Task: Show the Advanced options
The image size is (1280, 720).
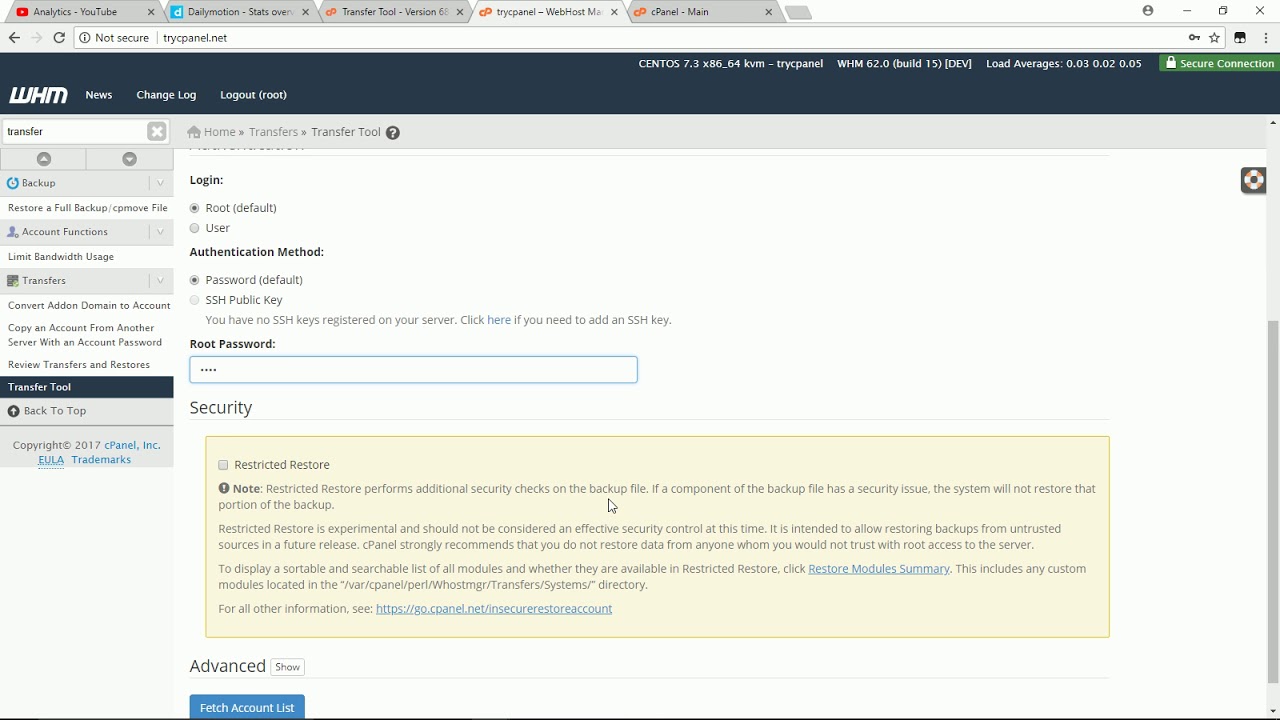Action: [287, 667]
